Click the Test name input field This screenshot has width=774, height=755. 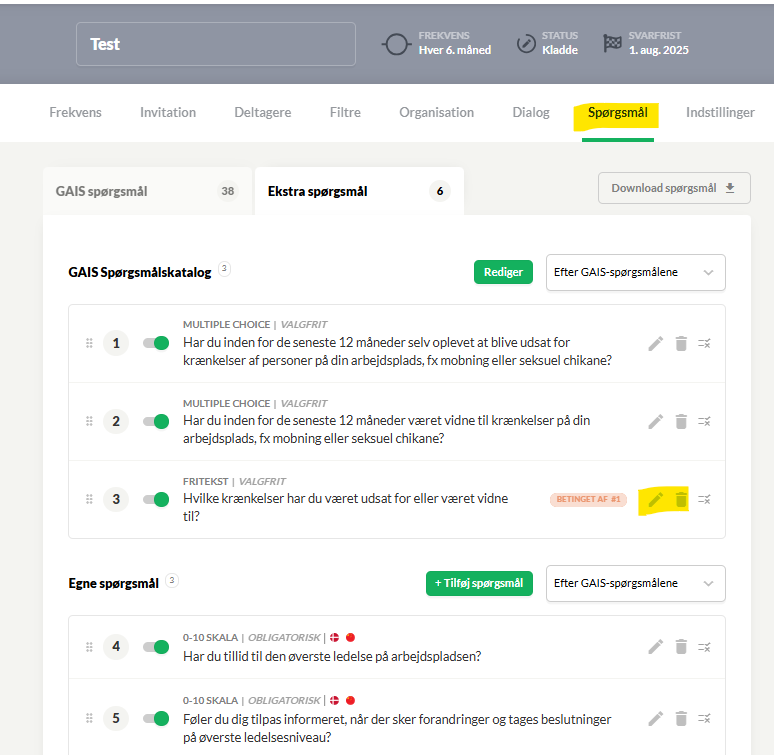coord(216,44)
